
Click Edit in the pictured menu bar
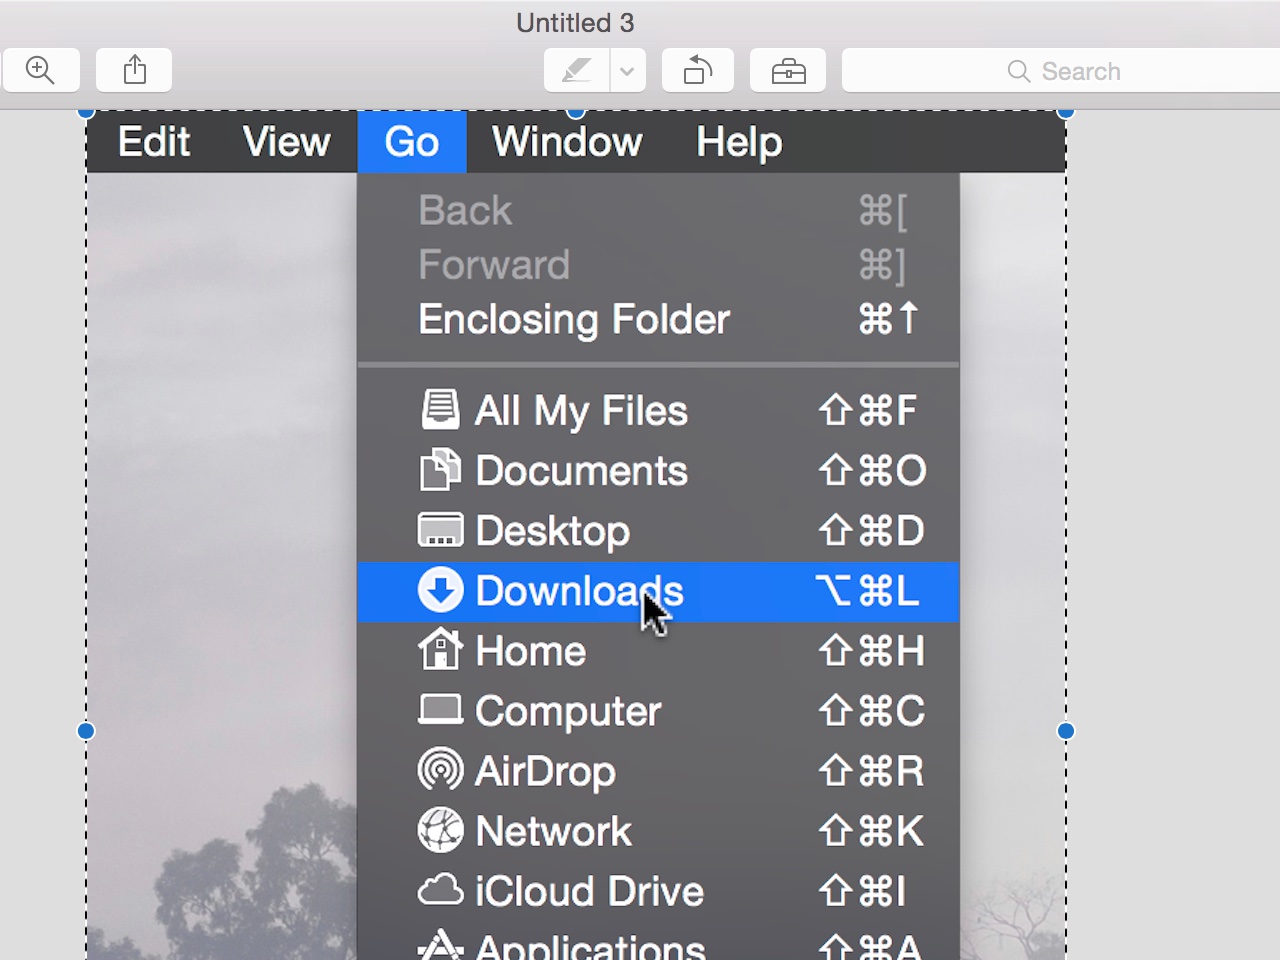click(x=154, y=142)
